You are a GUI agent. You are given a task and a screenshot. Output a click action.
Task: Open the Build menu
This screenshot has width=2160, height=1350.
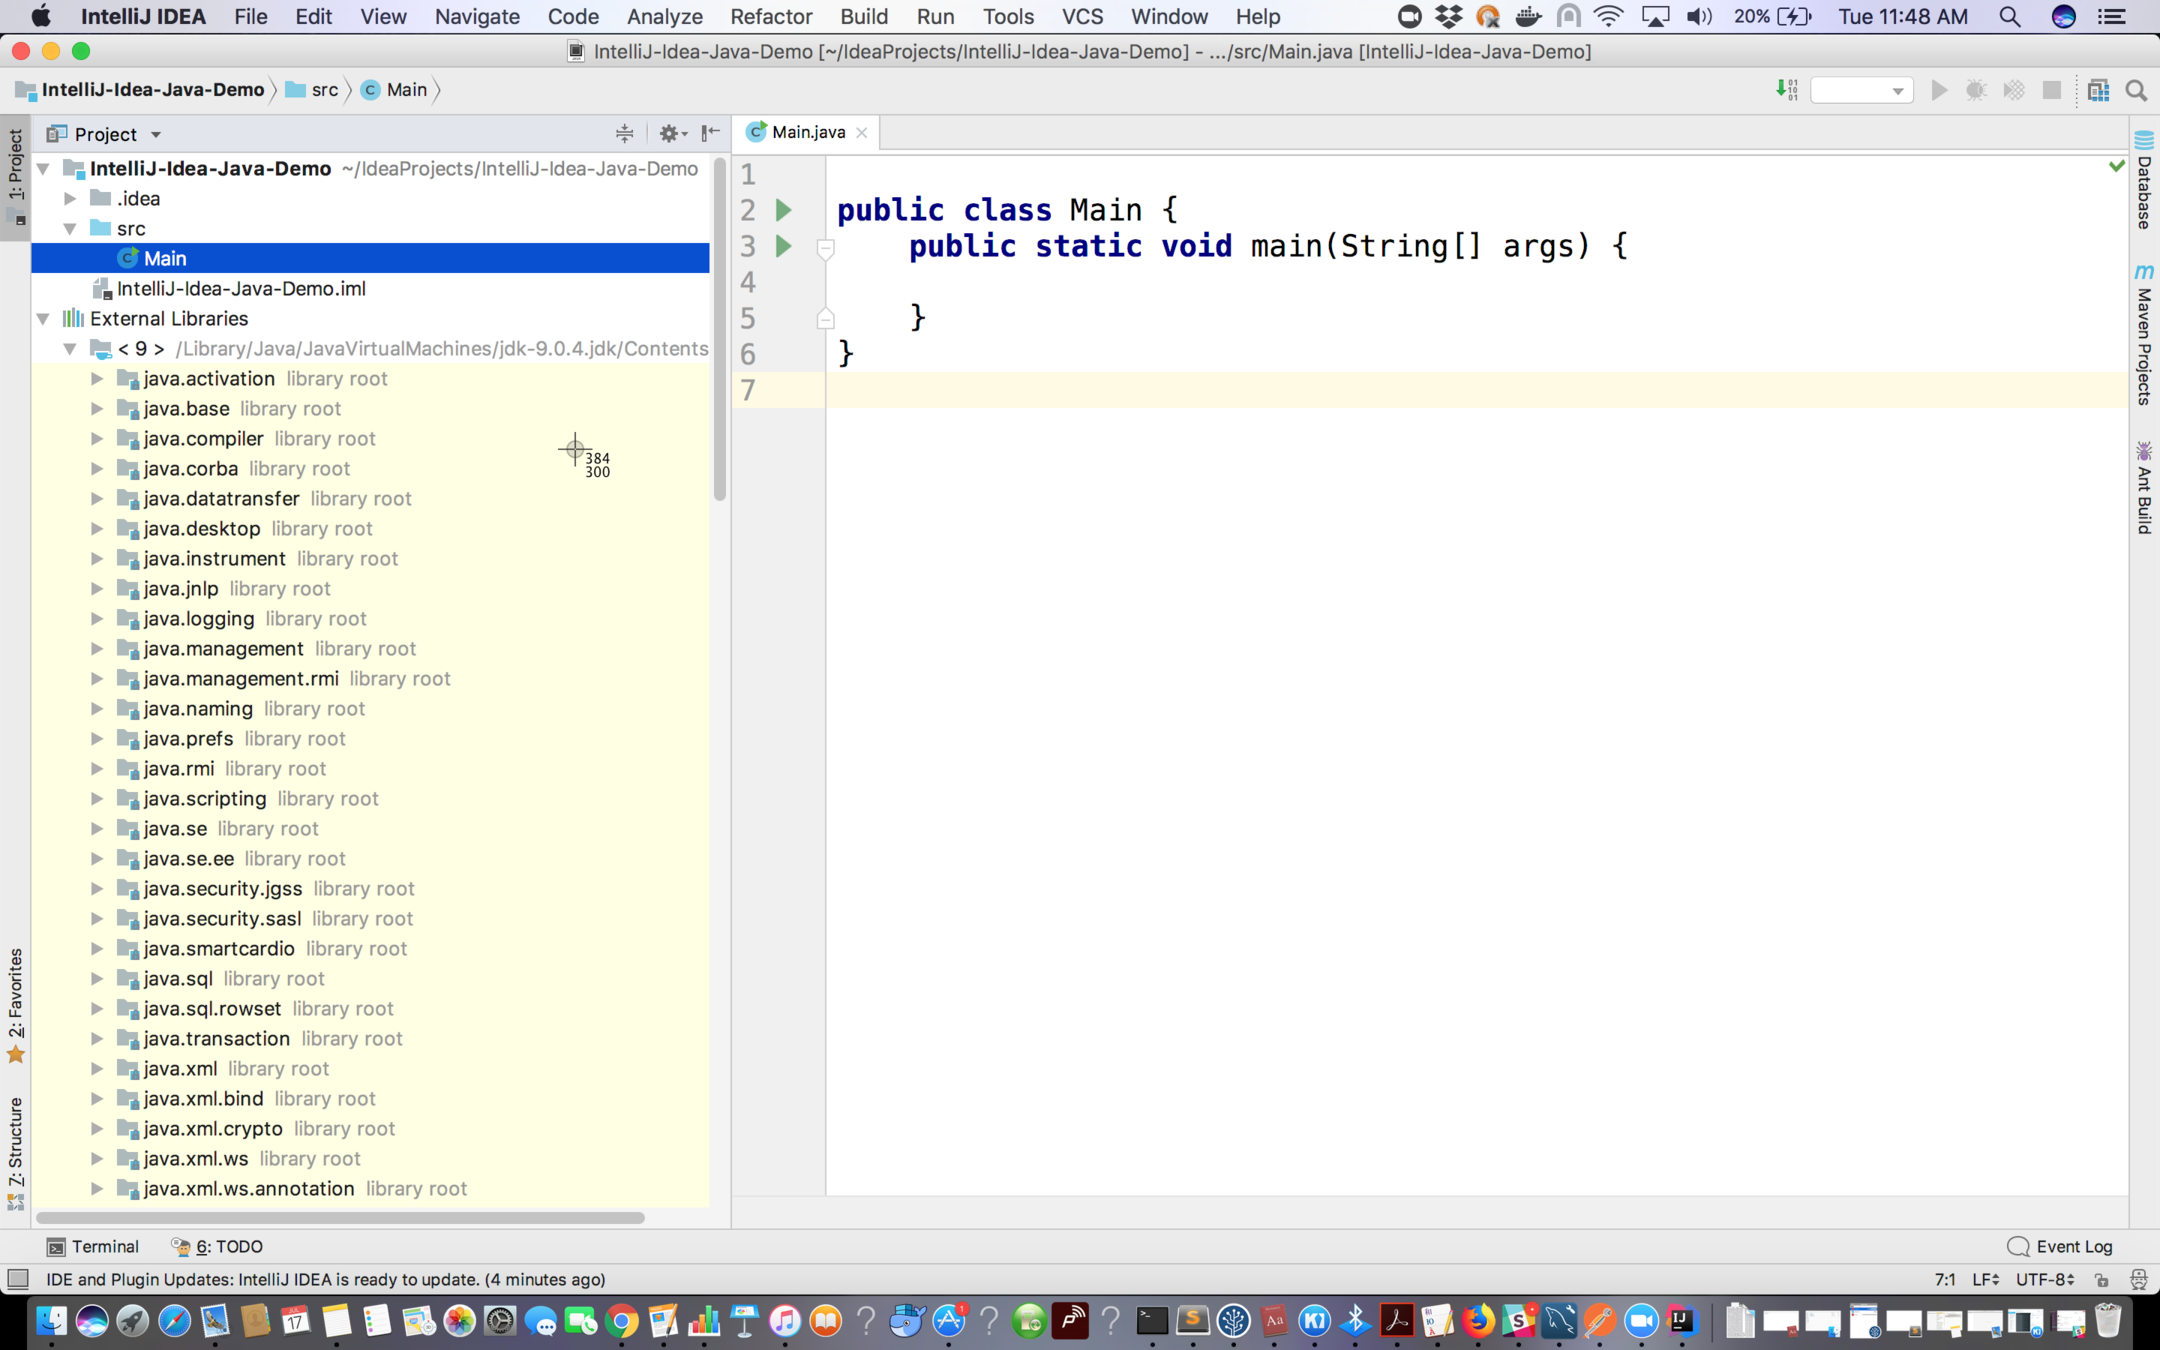coord(864,16)
